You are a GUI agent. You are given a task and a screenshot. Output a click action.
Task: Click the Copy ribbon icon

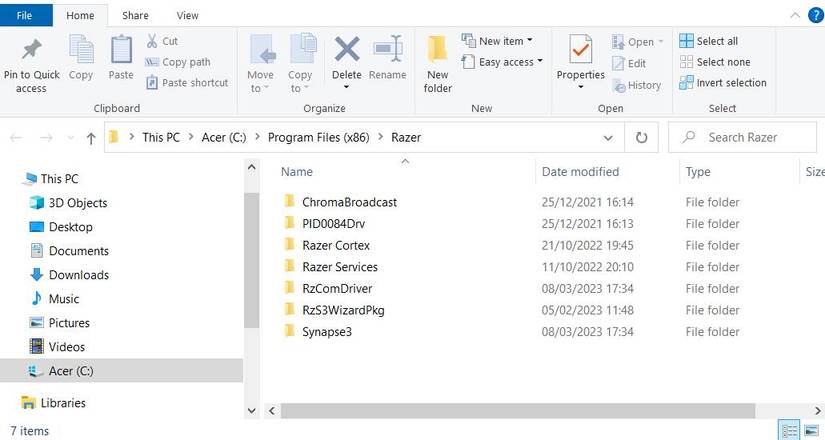pyautogui.click(x=81, y=49)
